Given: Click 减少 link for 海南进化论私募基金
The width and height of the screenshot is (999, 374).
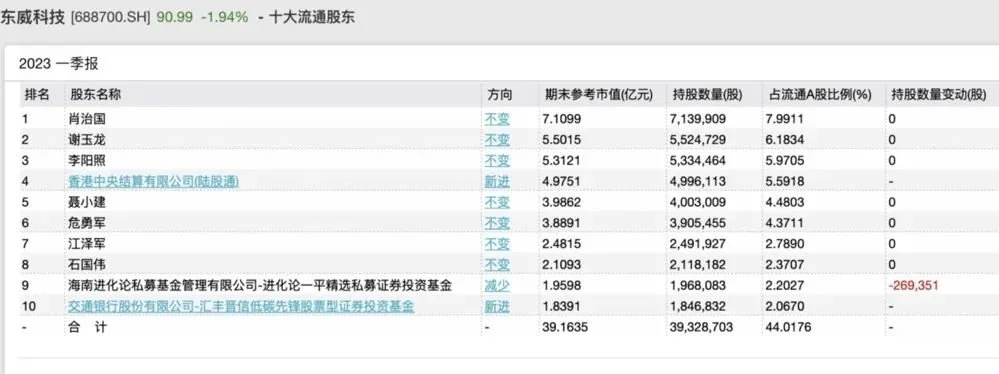Looking at the screenshot, I should pos(497,285).
